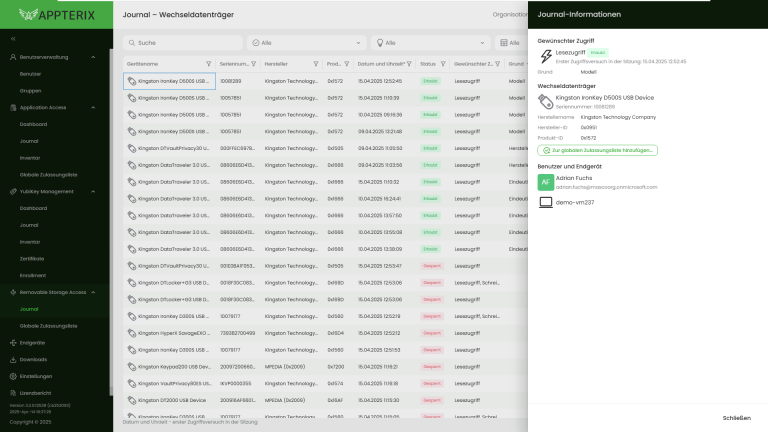Filter the Datum und Uhrzeit column

click(409, 63)
